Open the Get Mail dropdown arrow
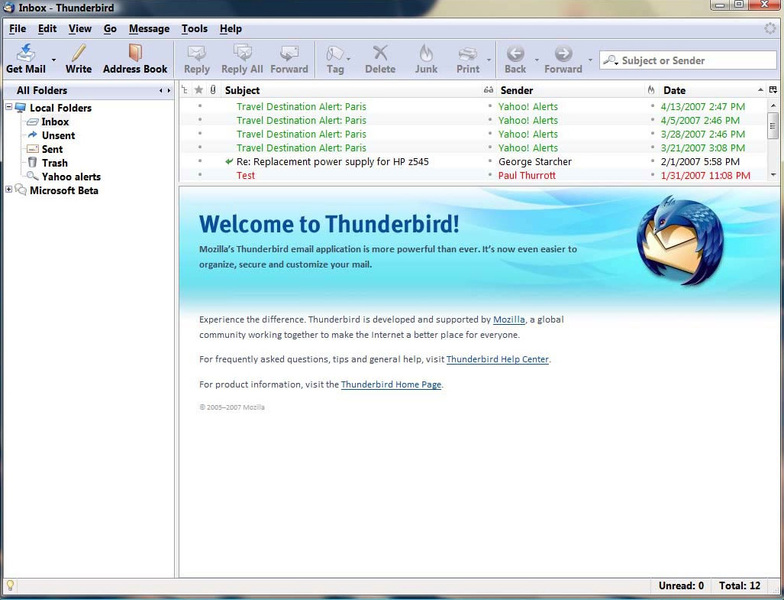 54,60
